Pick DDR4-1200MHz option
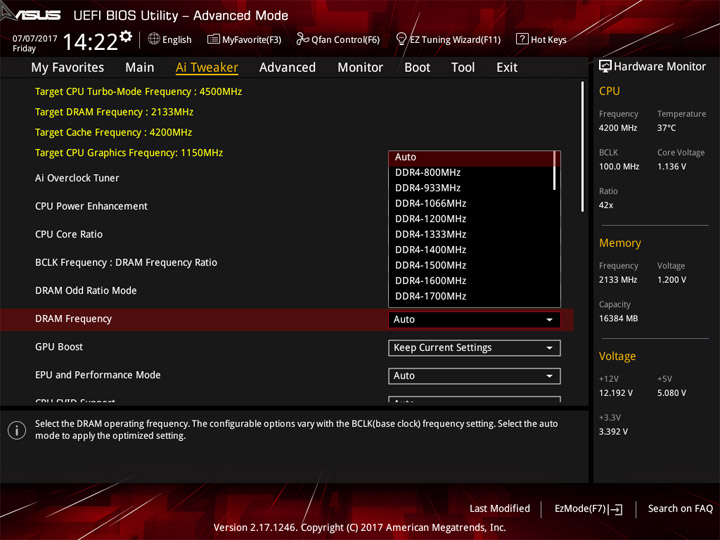 click(430, 219)
